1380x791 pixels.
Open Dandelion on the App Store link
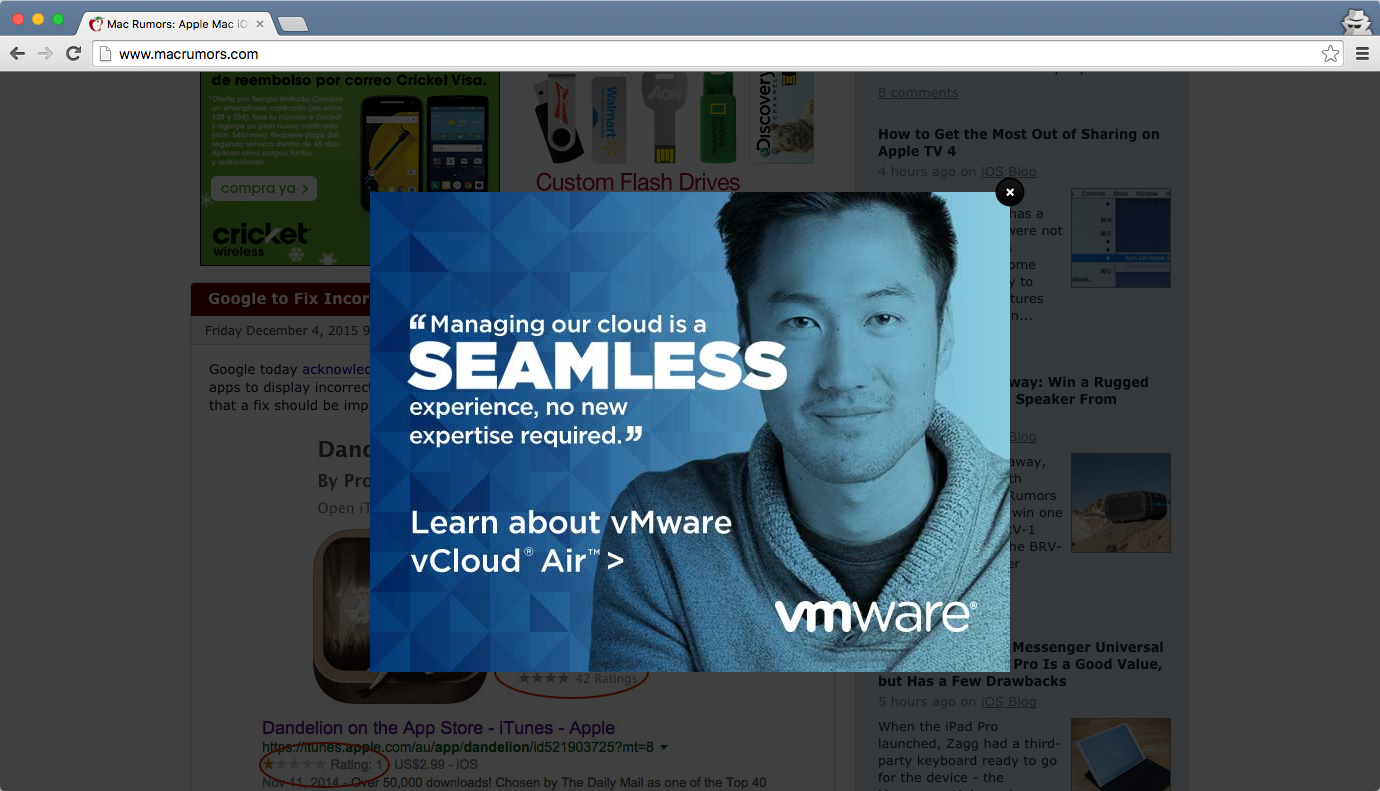438,728
